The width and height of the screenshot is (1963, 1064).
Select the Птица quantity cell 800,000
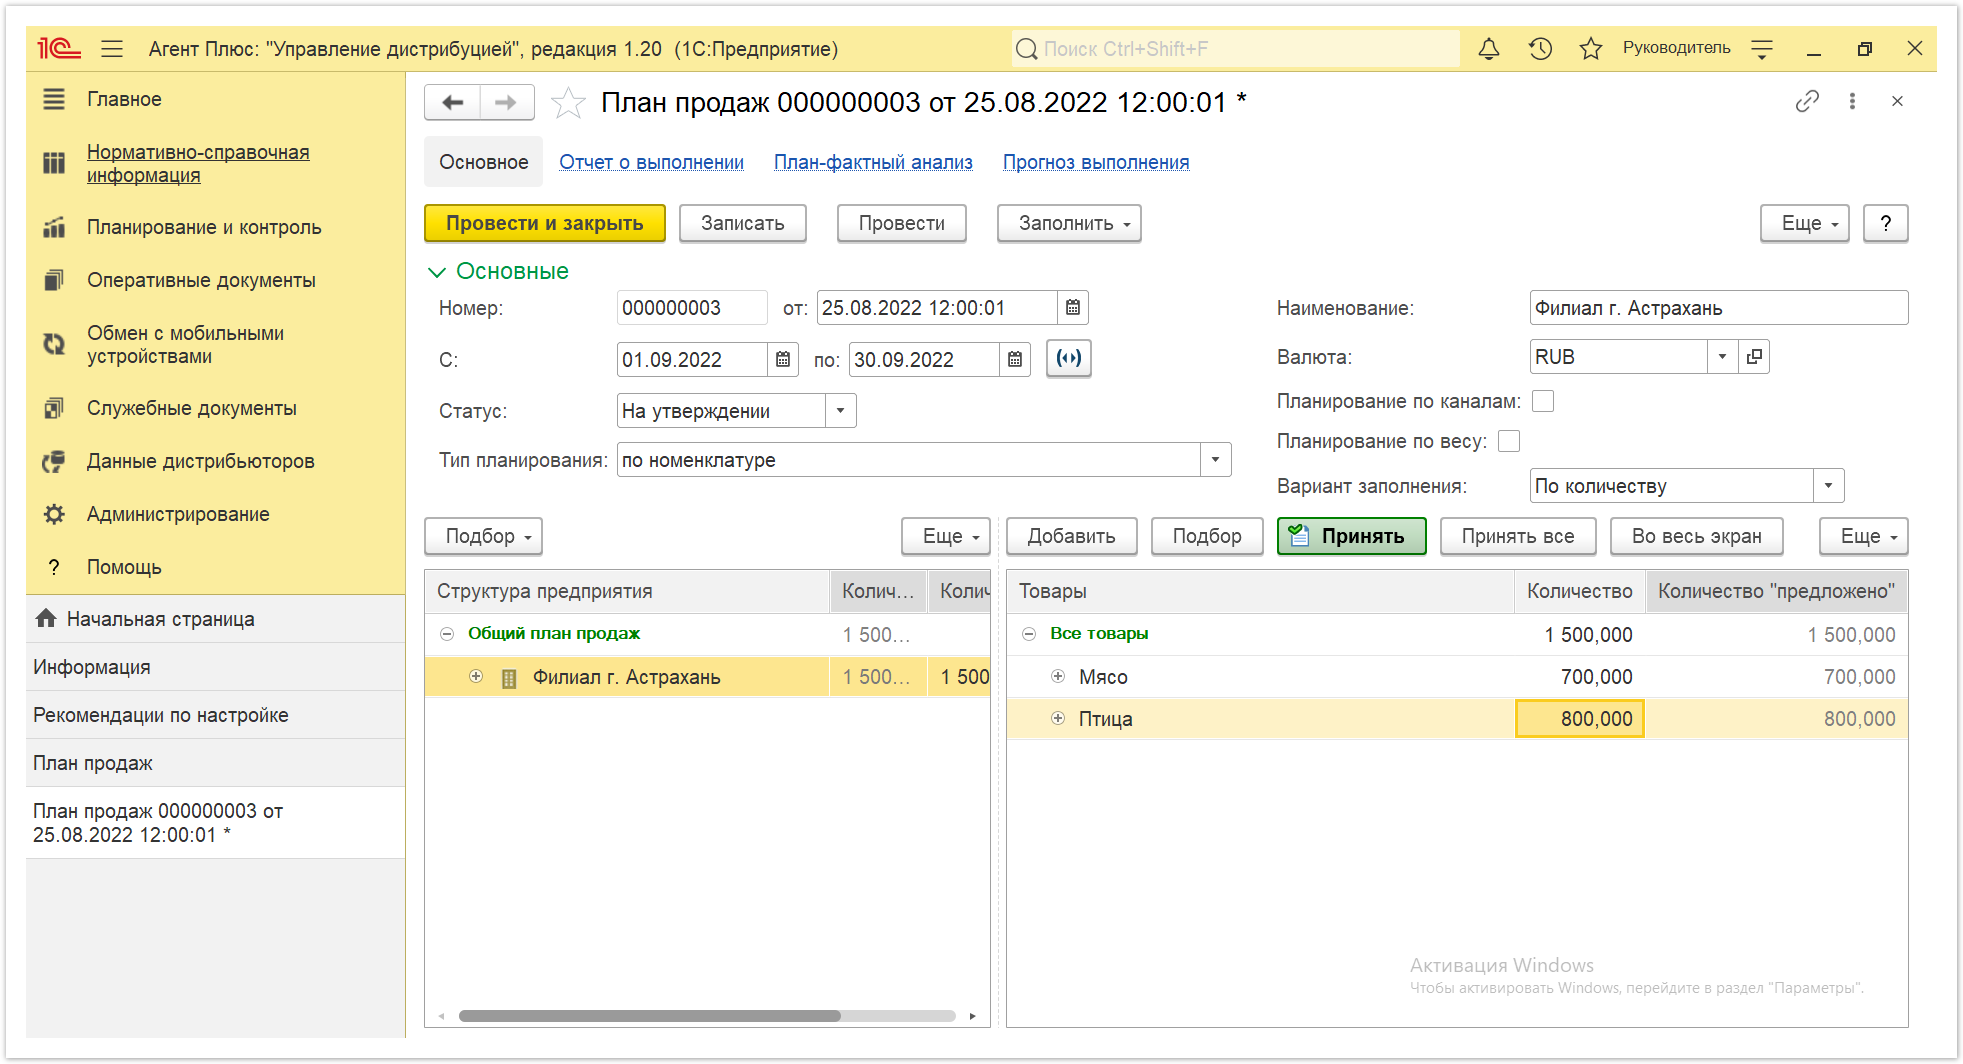(1580, 718)
